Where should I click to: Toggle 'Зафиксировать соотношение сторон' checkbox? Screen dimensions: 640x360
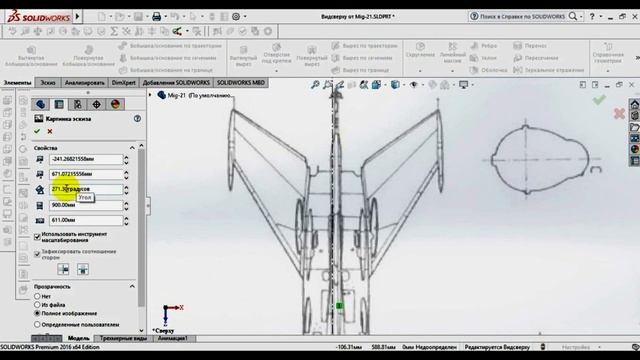click(x=37, y=254)
